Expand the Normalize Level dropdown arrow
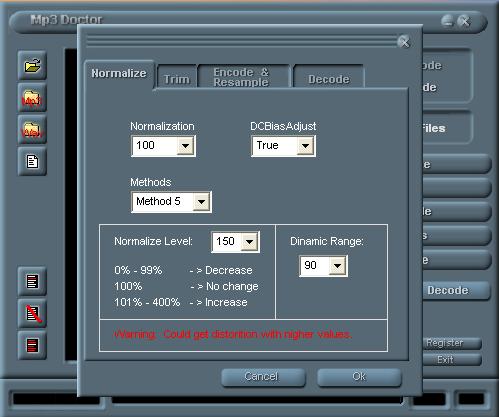499x417 pixels. pos(250,242)
